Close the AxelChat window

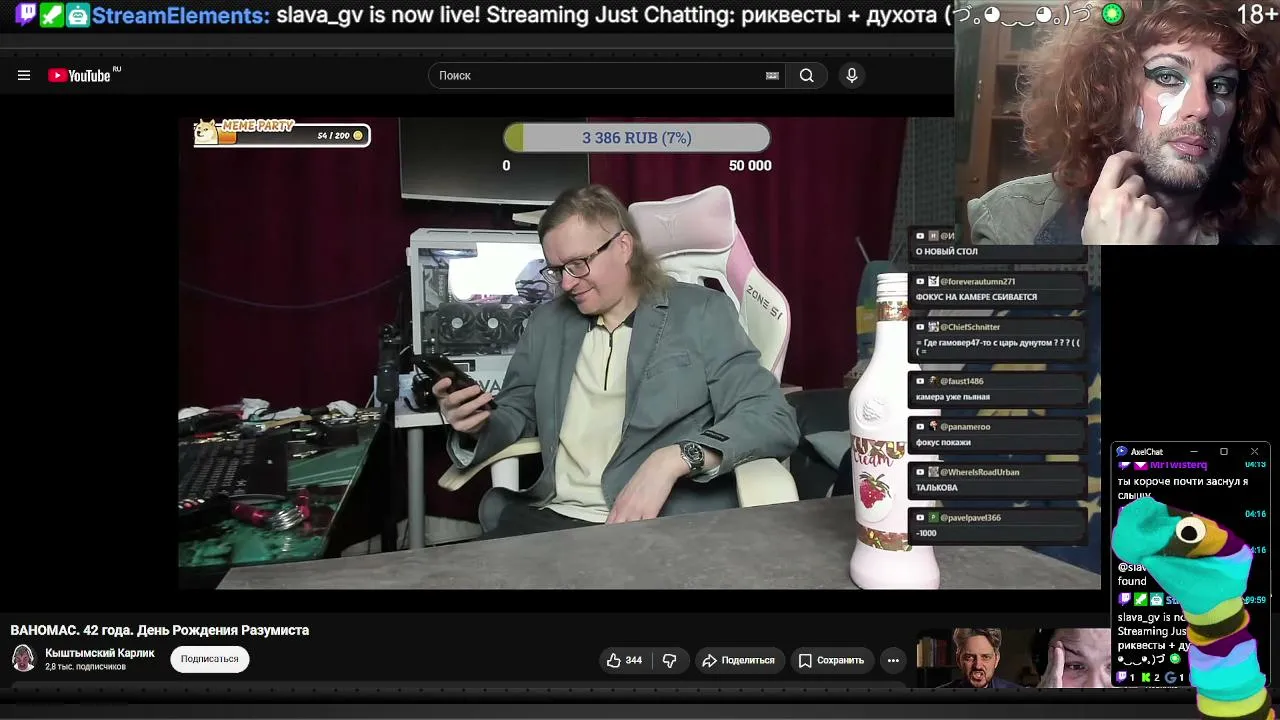[1254, 452]
